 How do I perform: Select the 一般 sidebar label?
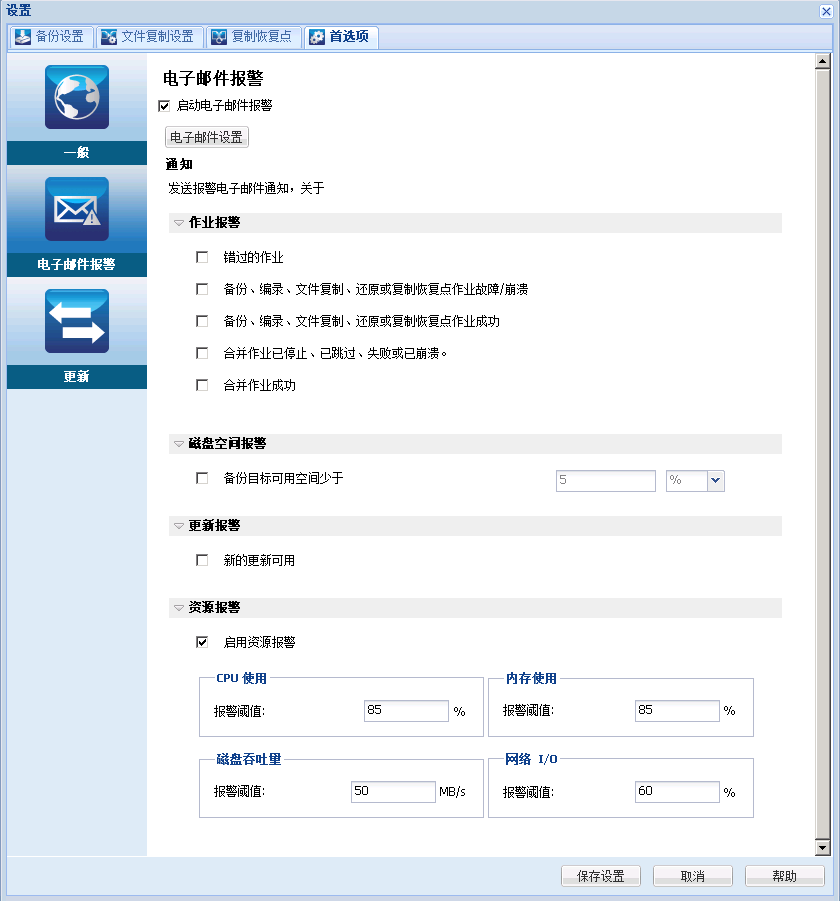(x=77, y=153)
